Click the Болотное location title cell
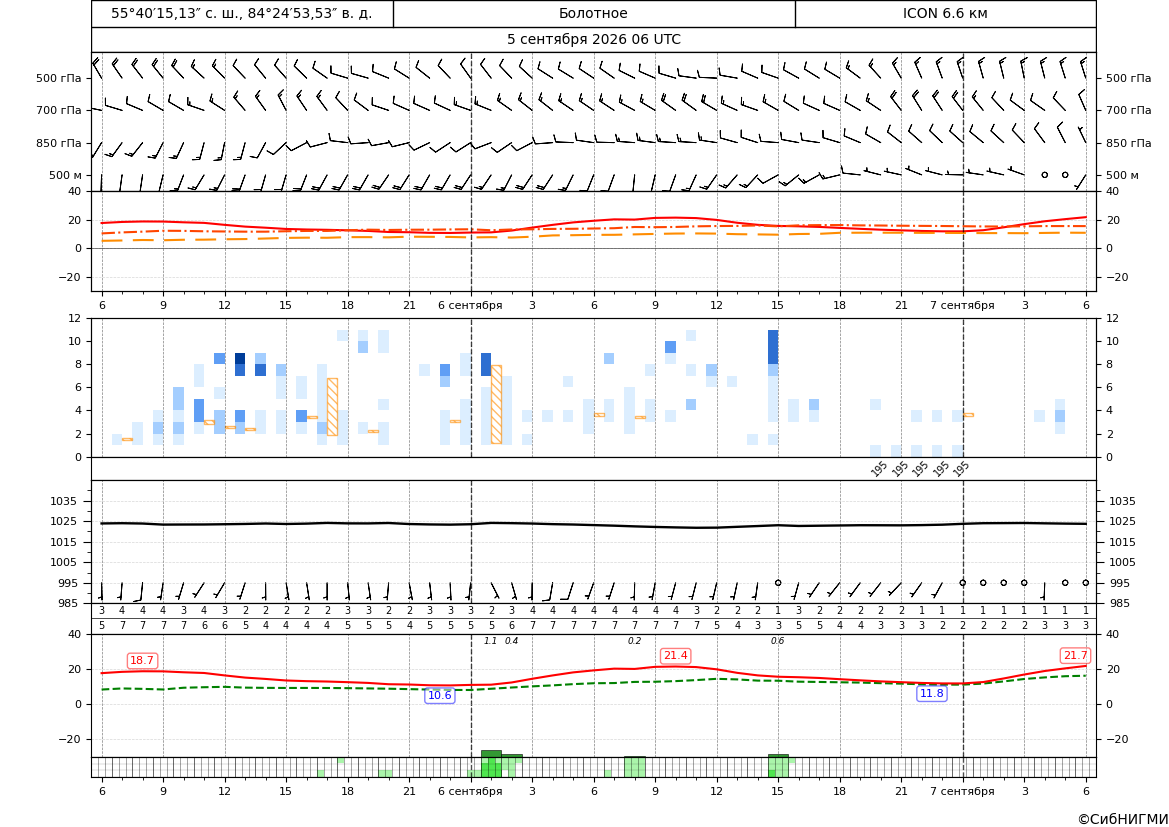Viewport: 1169px width, 827px height. pyautogui.click(x=593, y=13)
